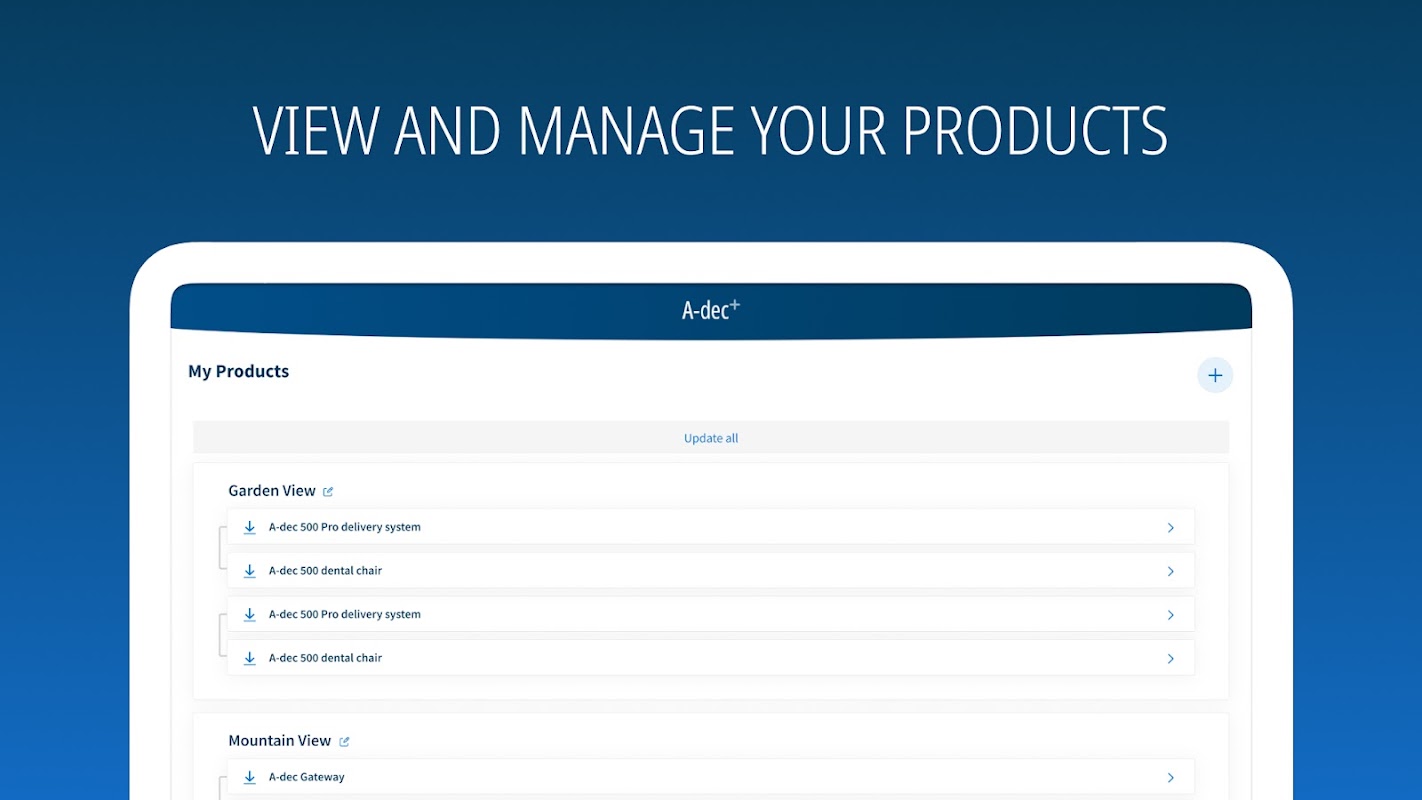The image size is (1422, 800).
Task: Open chevron on second A-dec 500 dental chair row
Action: click(1171, 659)
